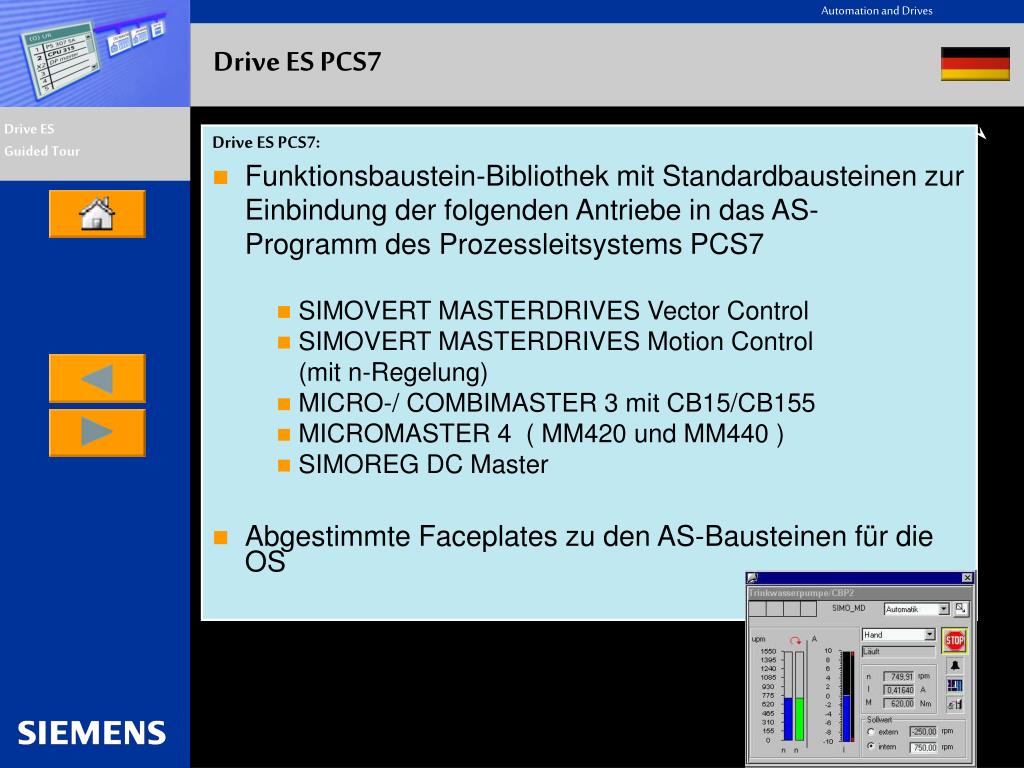1024x768 pixels.
Task: Click the Abgestimmte Faceplates paragraph
Action: coord(588,549)
